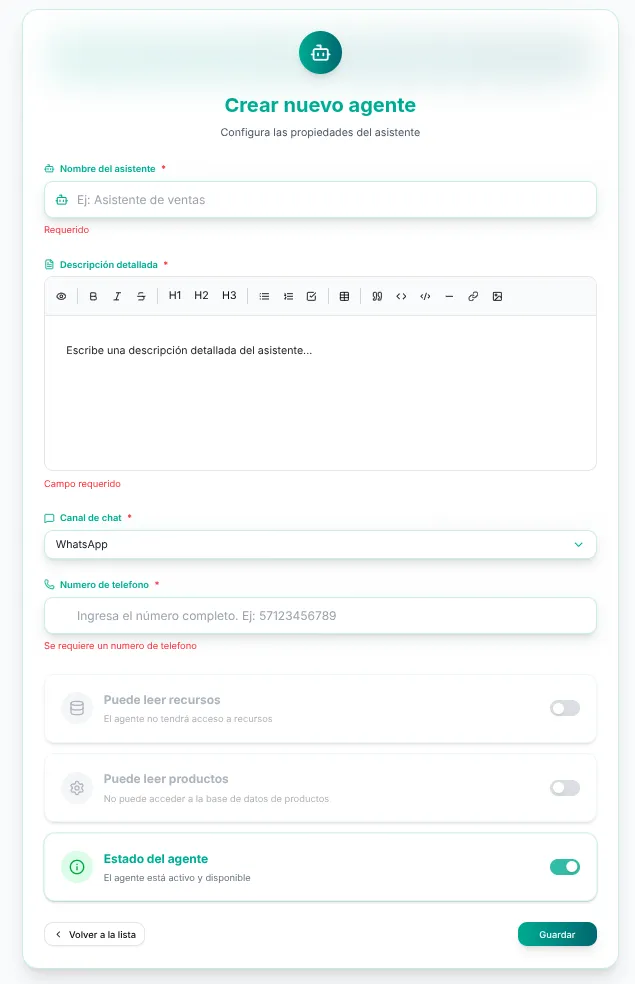Disable the Estado del agente switch

[x=565, y=867]
